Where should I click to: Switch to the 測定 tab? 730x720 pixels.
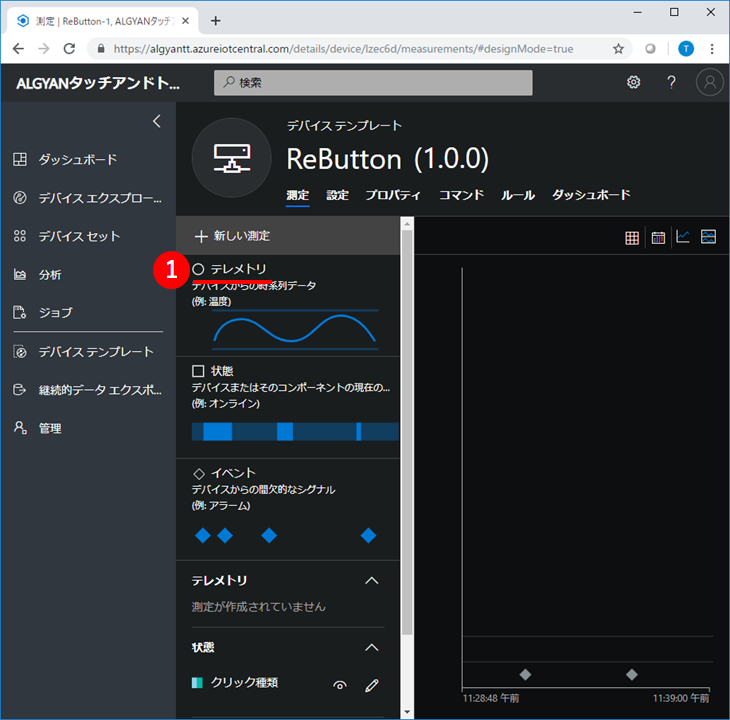point(297,195)
